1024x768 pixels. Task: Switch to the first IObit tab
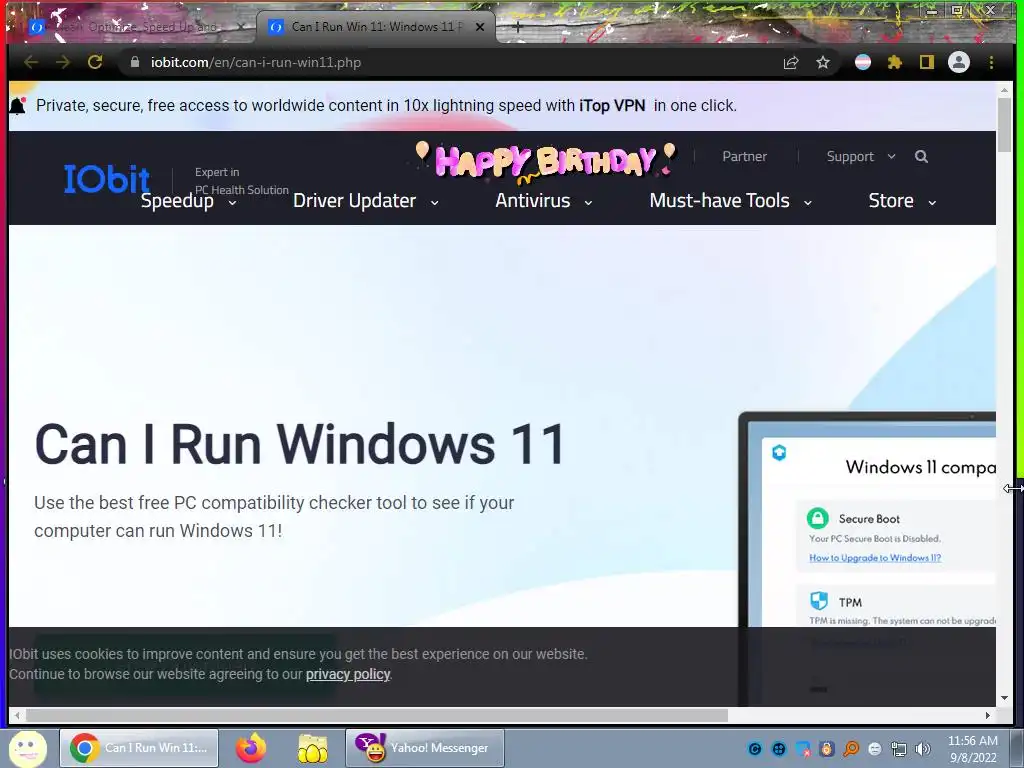pos(137,27)
